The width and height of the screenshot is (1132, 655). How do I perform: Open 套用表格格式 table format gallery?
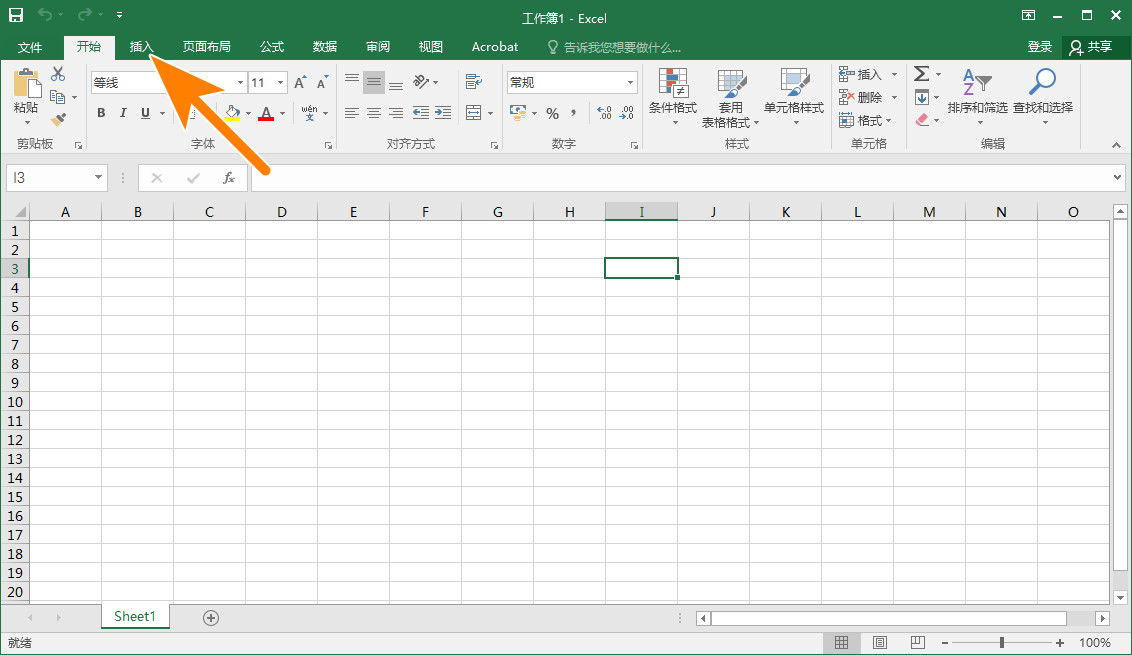(730, 98)
